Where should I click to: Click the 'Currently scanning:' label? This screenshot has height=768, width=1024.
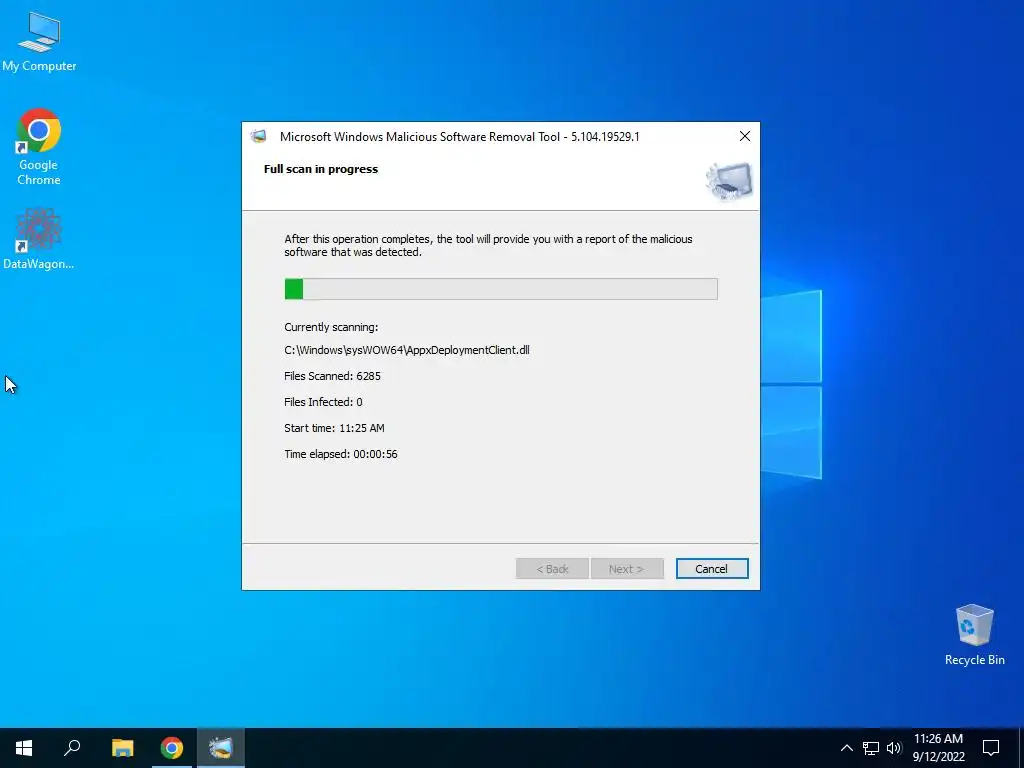331,327
